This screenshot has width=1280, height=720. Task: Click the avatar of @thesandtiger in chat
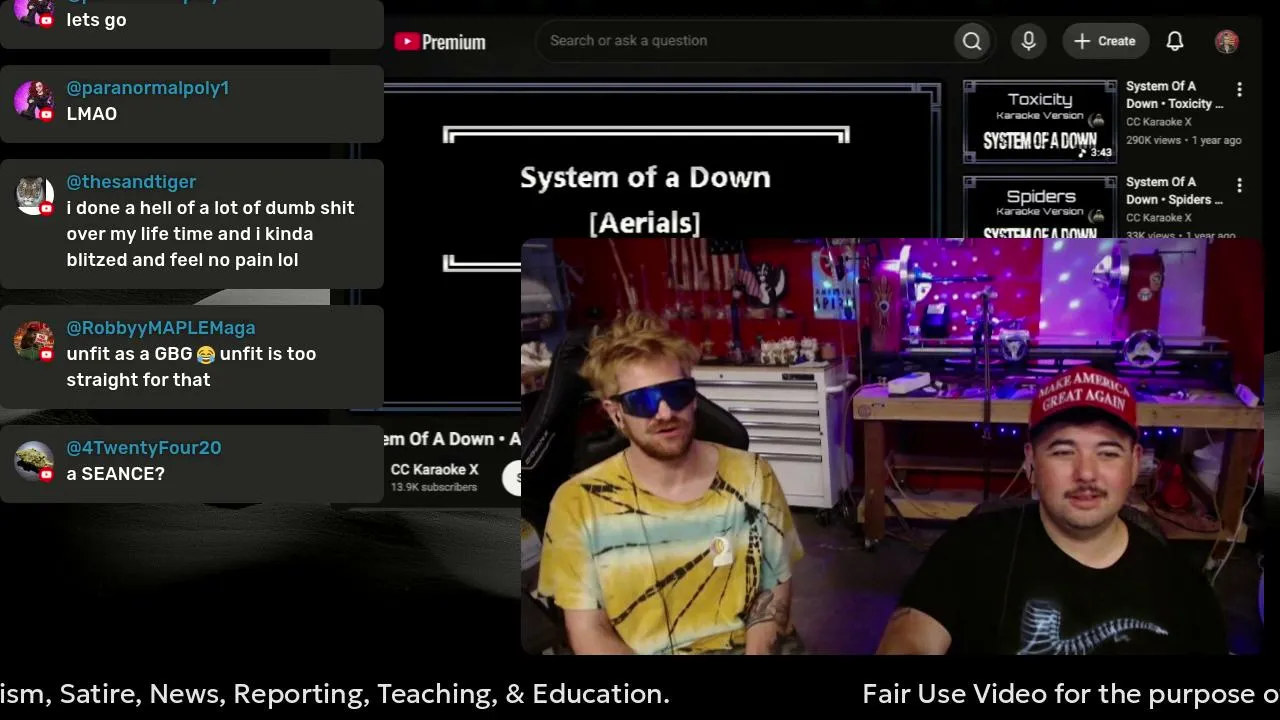pos(34,194)
